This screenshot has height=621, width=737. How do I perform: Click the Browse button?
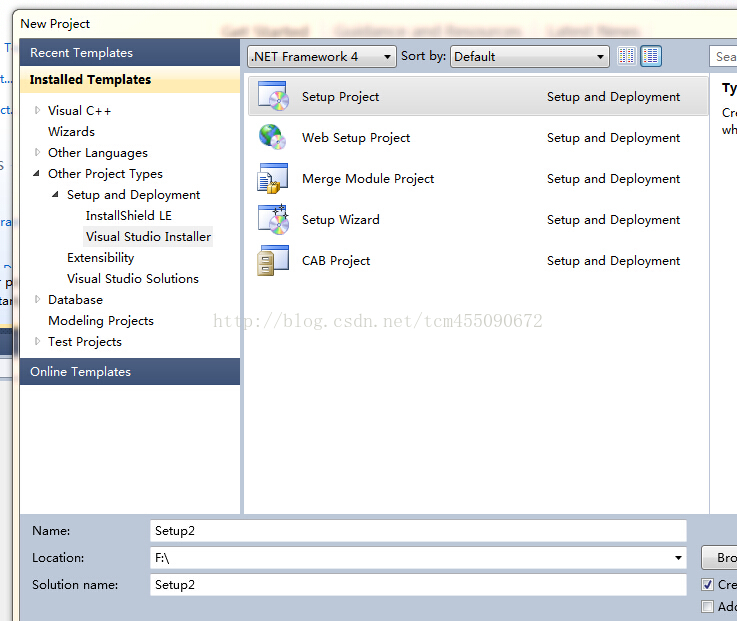click(719, 558)
